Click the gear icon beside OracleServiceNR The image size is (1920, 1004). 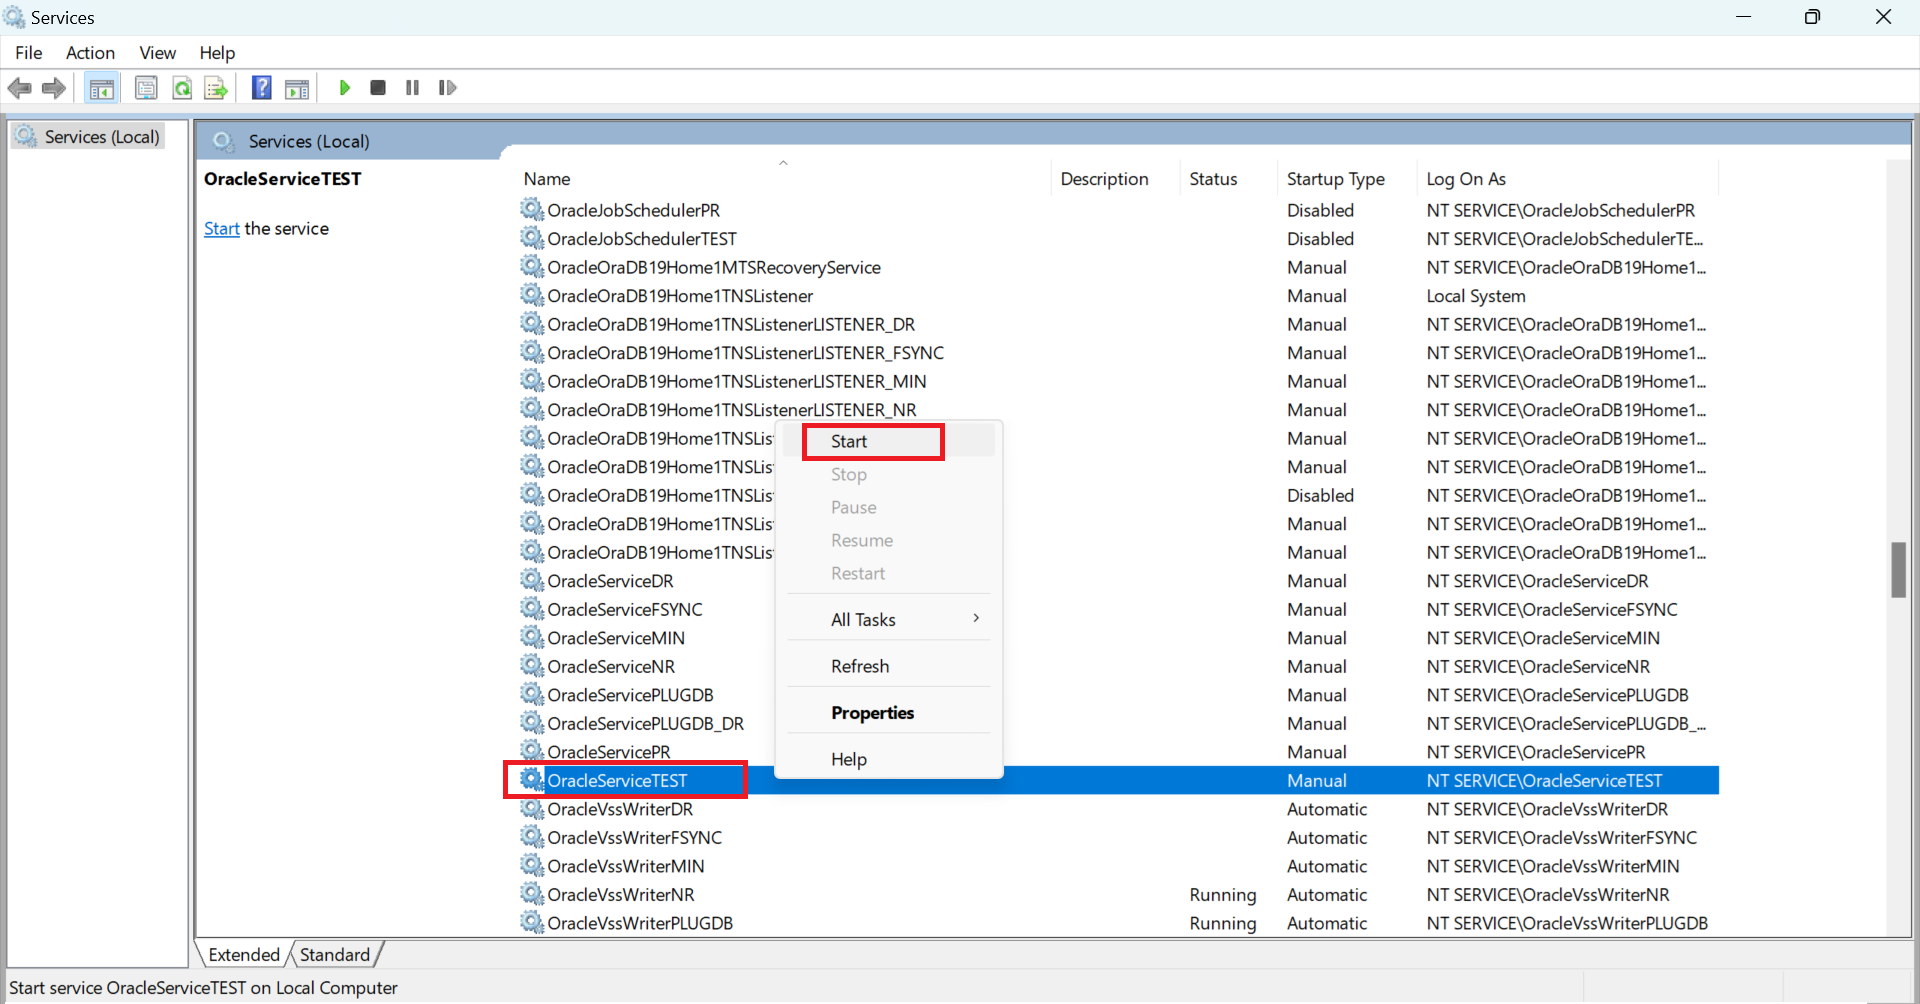(x=532, y=666)
